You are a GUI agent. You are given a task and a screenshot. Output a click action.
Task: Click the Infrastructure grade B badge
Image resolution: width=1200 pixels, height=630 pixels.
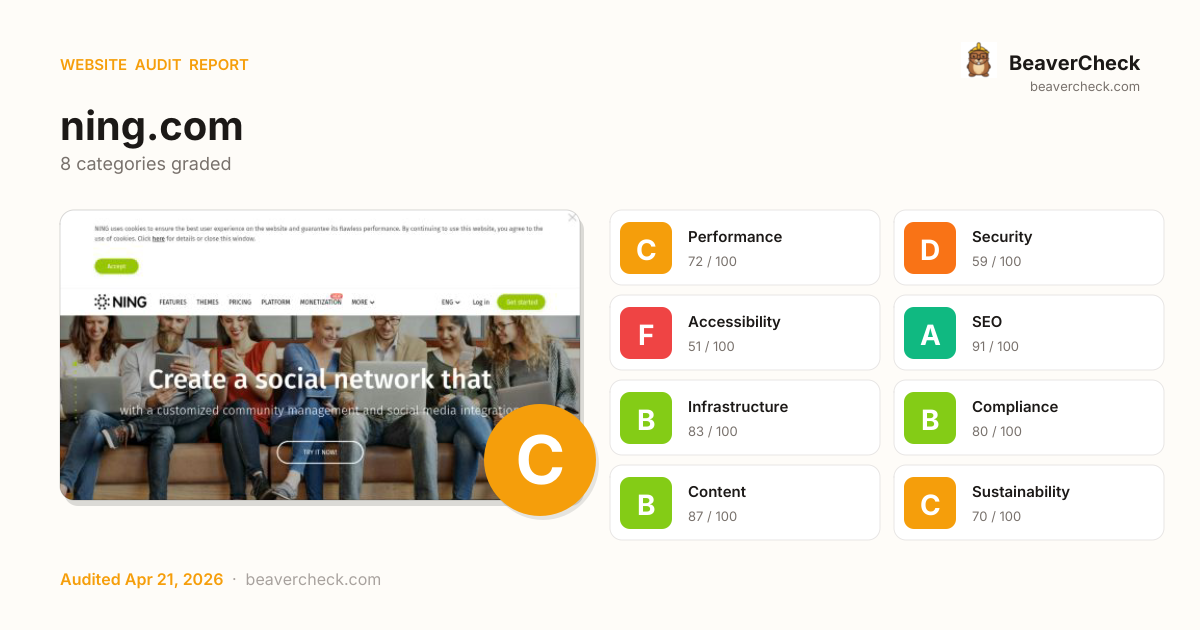(646, 418)
